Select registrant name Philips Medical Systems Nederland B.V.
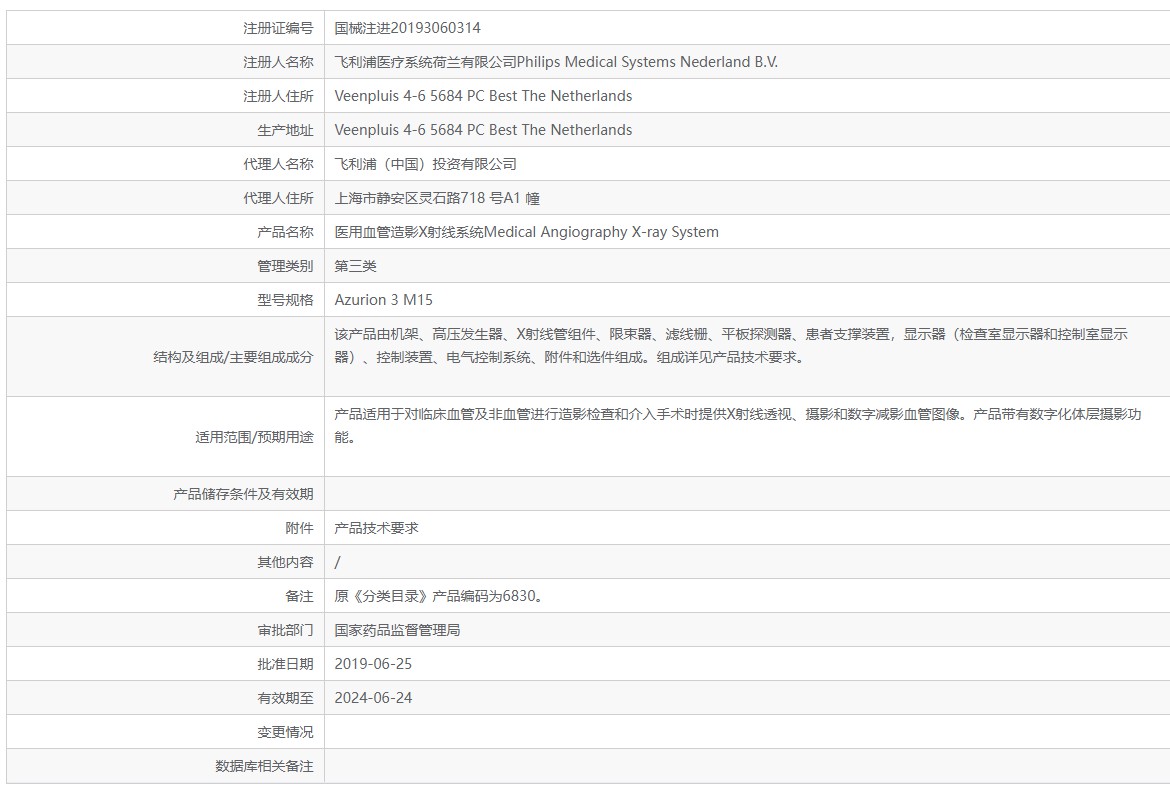The image size is (1170, 792). 647,62
